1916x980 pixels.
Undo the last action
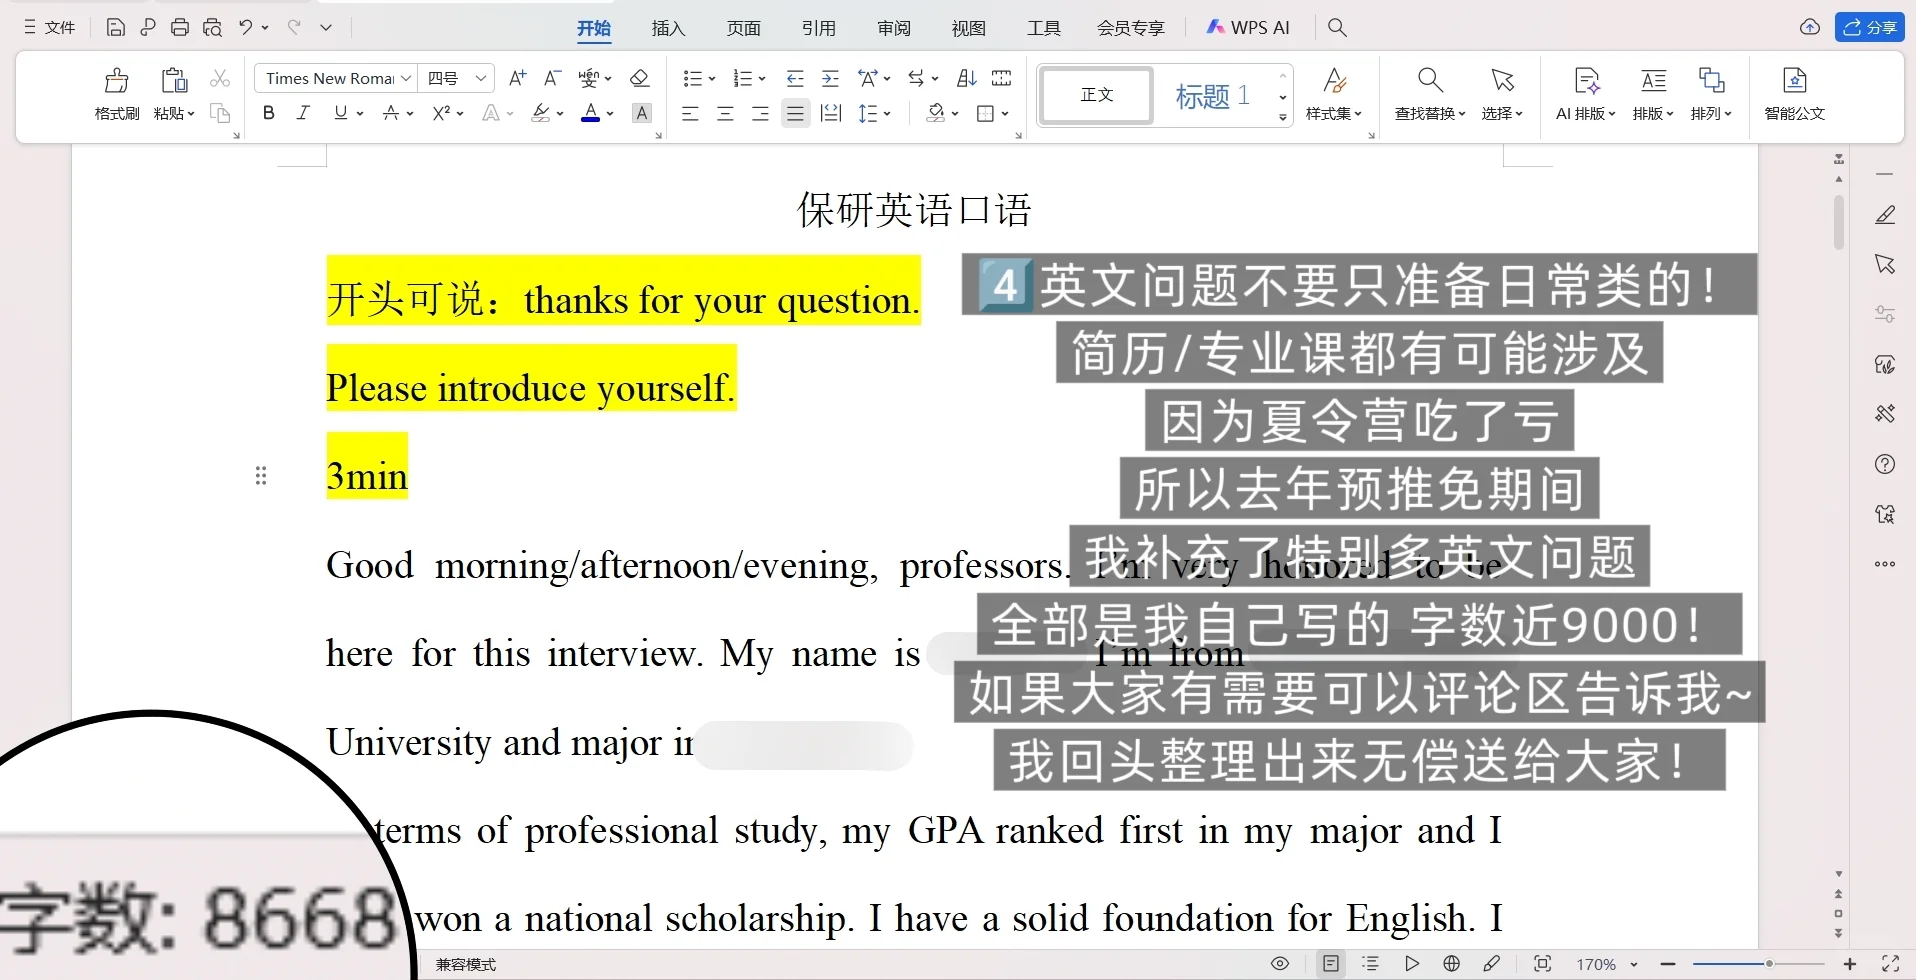pos(245,27)
